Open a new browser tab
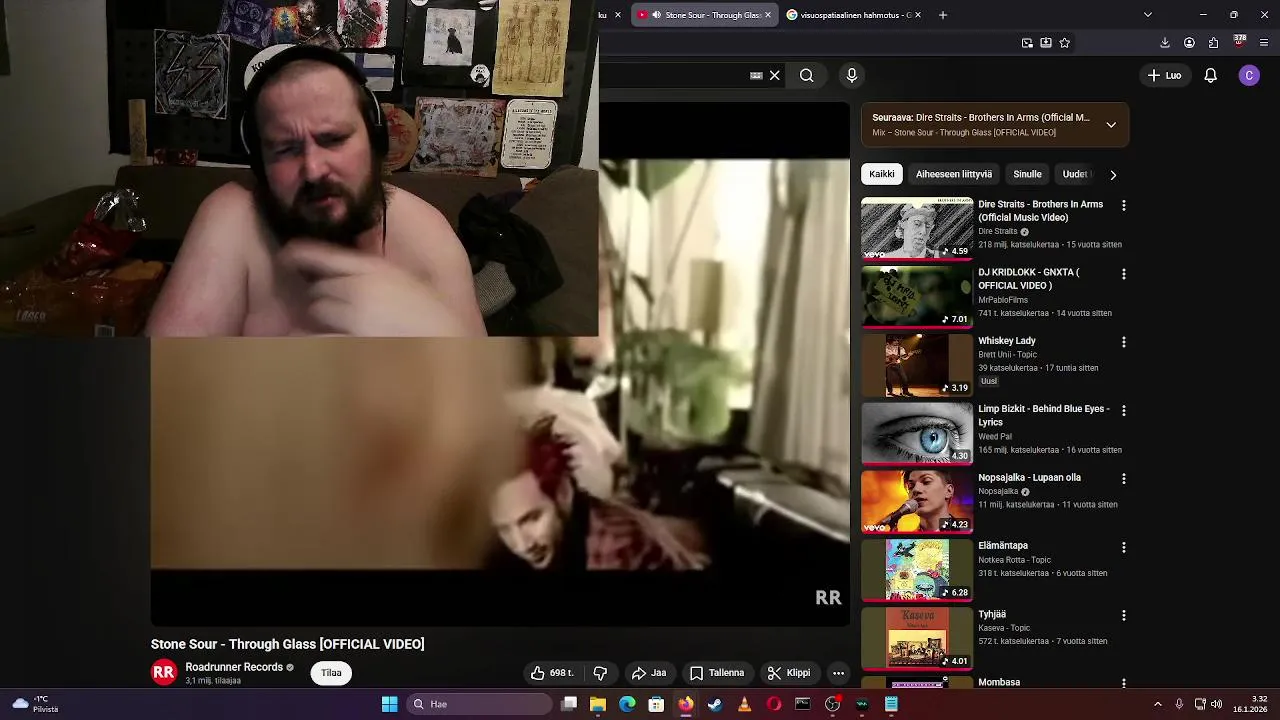The image size is (1280, 720). 942,15
